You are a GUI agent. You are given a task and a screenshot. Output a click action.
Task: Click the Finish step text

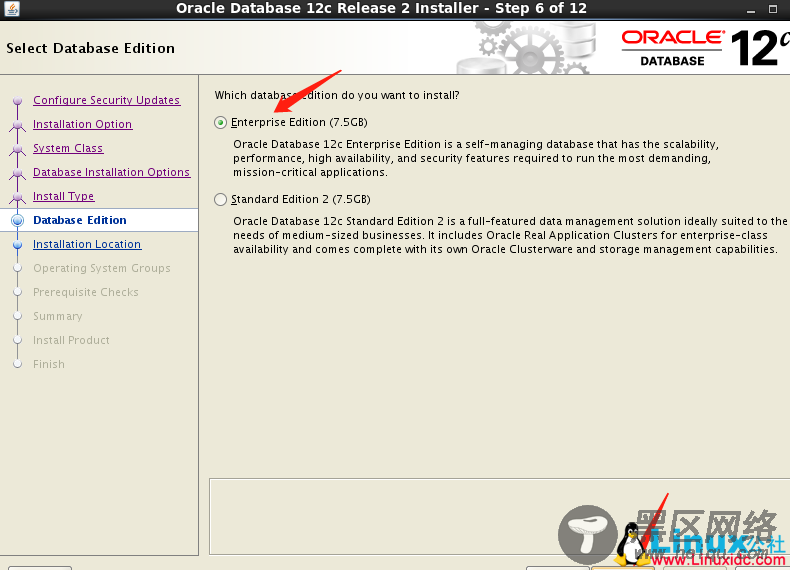click(49, 364)
